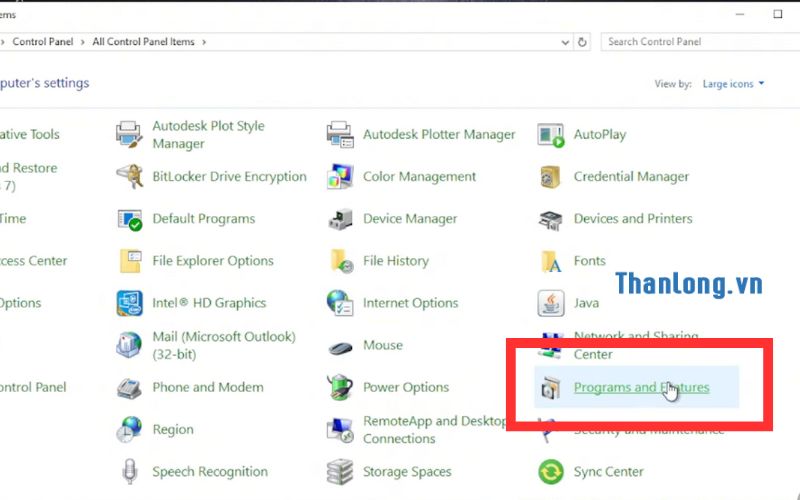
Task: Open the Internet Options link
Action: tap(411, 303)
